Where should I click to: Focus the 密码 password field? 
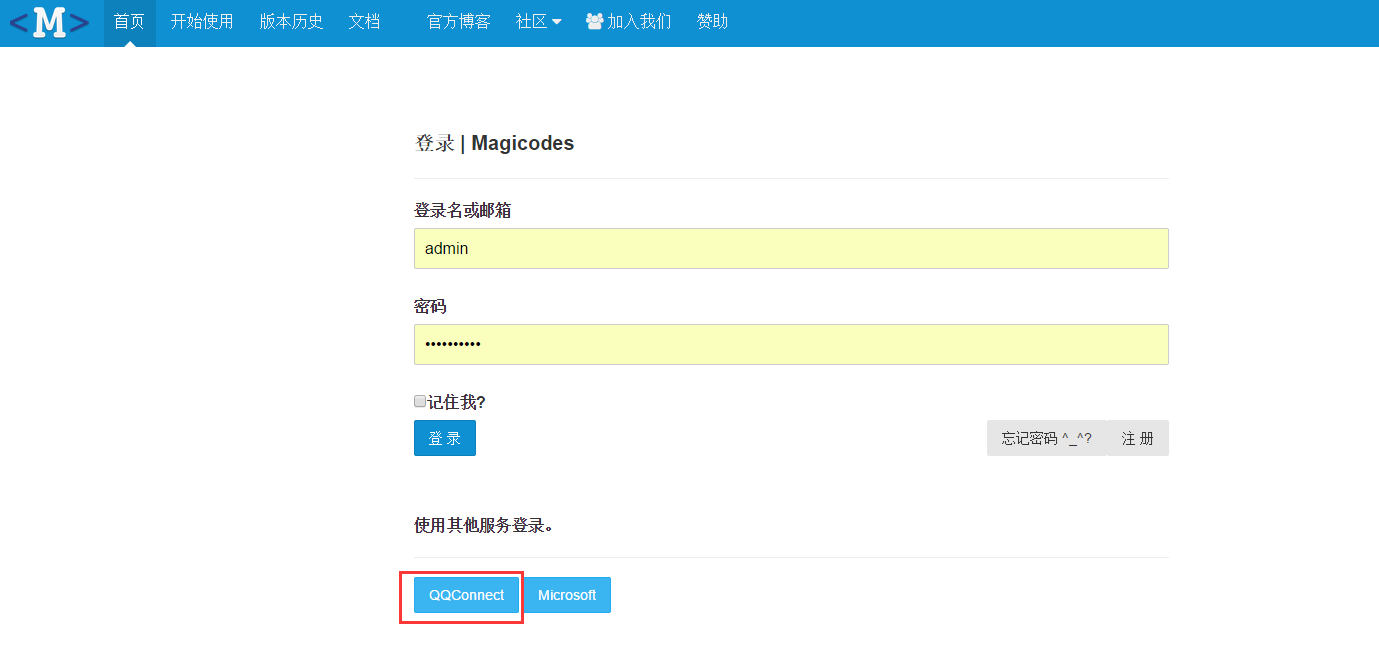[791, 344]
